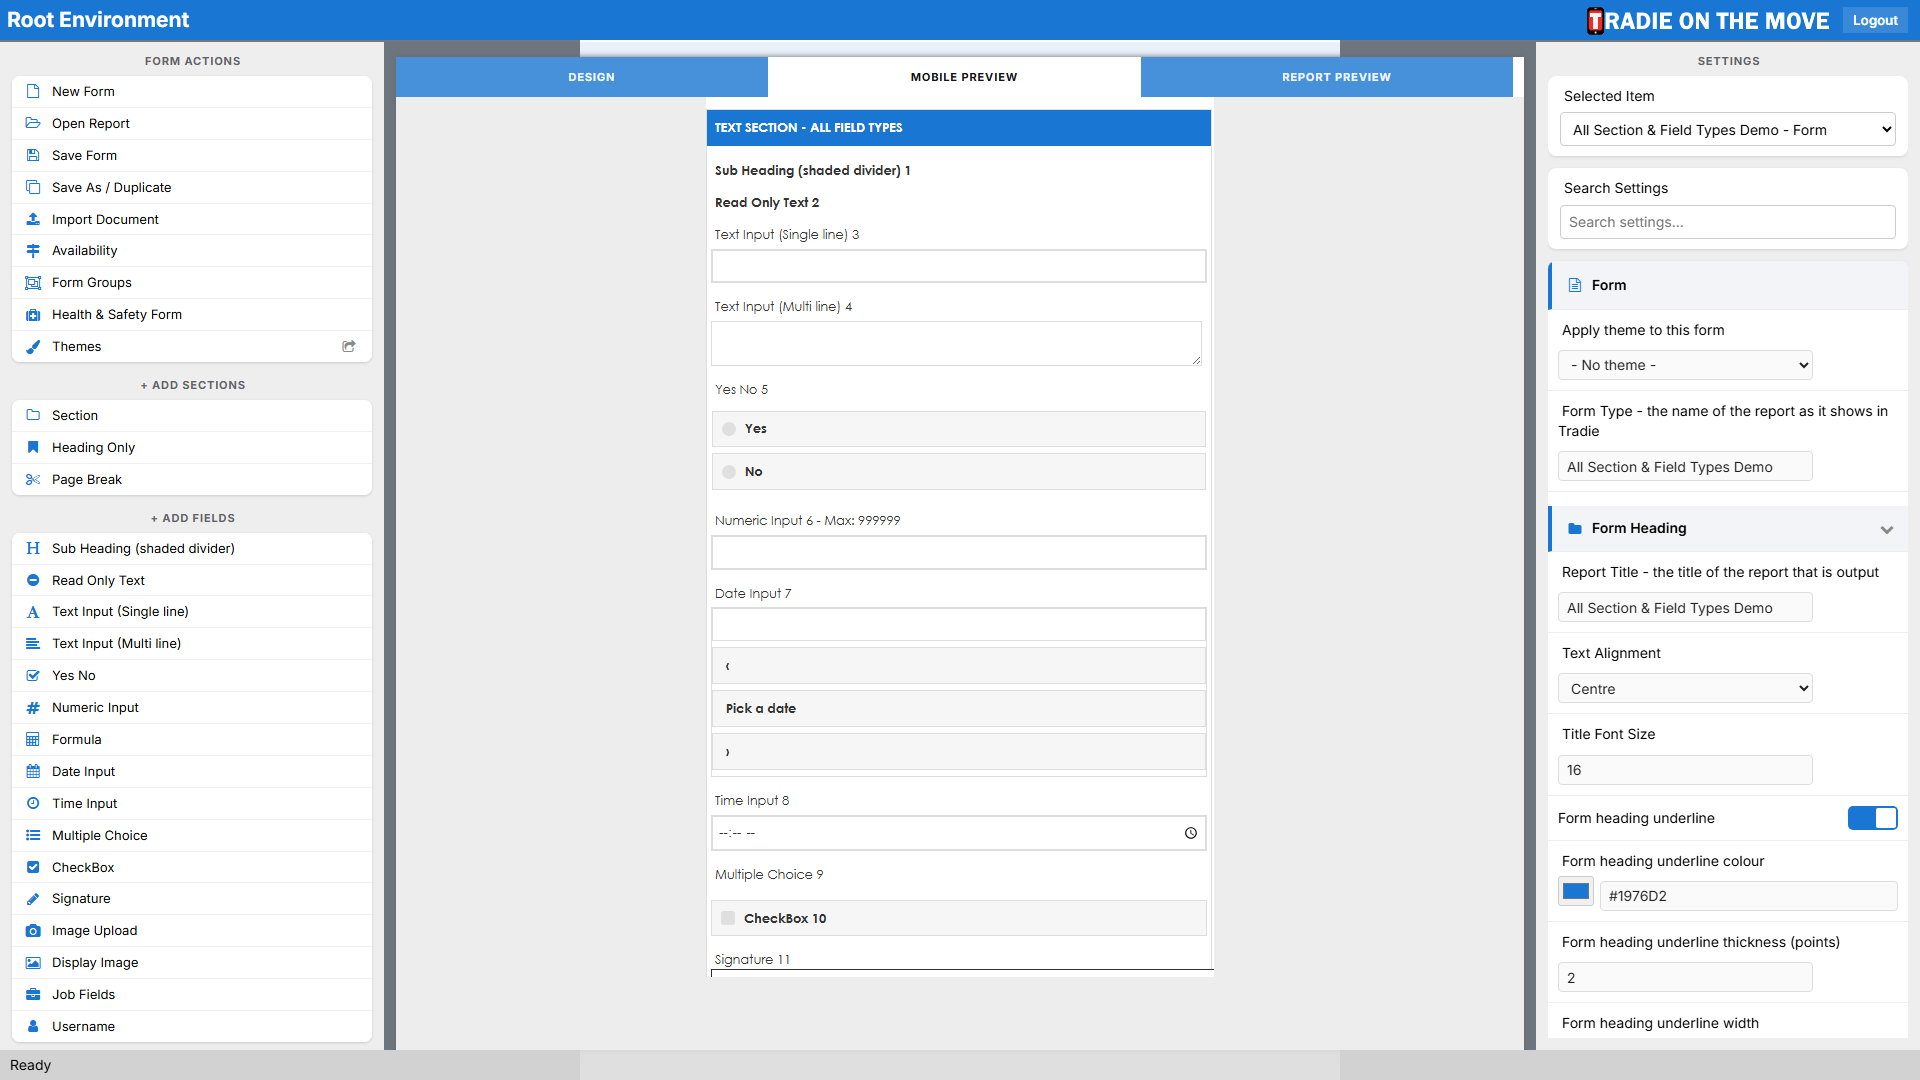Click the underline colour swatch

pos(1576,891)
